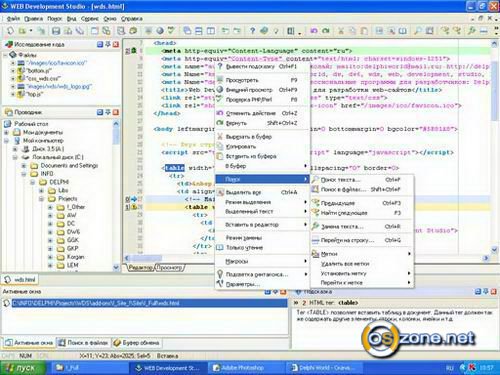Image resolution: width=500 pixels, height=375 pixels.
Task: Open the Справка menu
Action: [132, 19]
